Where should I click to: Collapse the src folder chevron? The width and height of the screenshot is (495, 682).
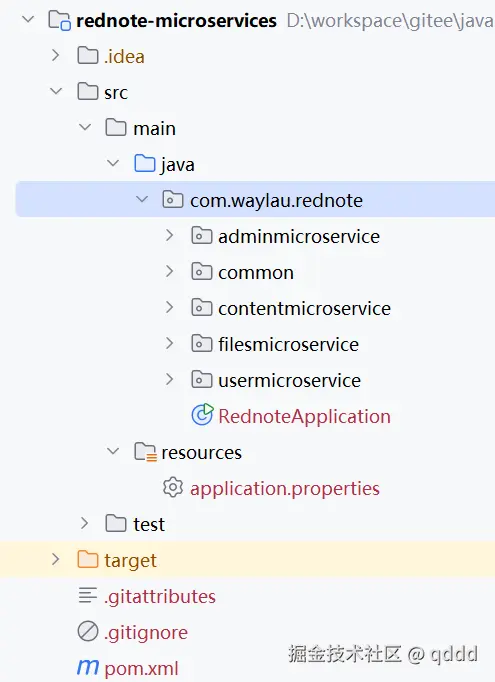point(56,91)
